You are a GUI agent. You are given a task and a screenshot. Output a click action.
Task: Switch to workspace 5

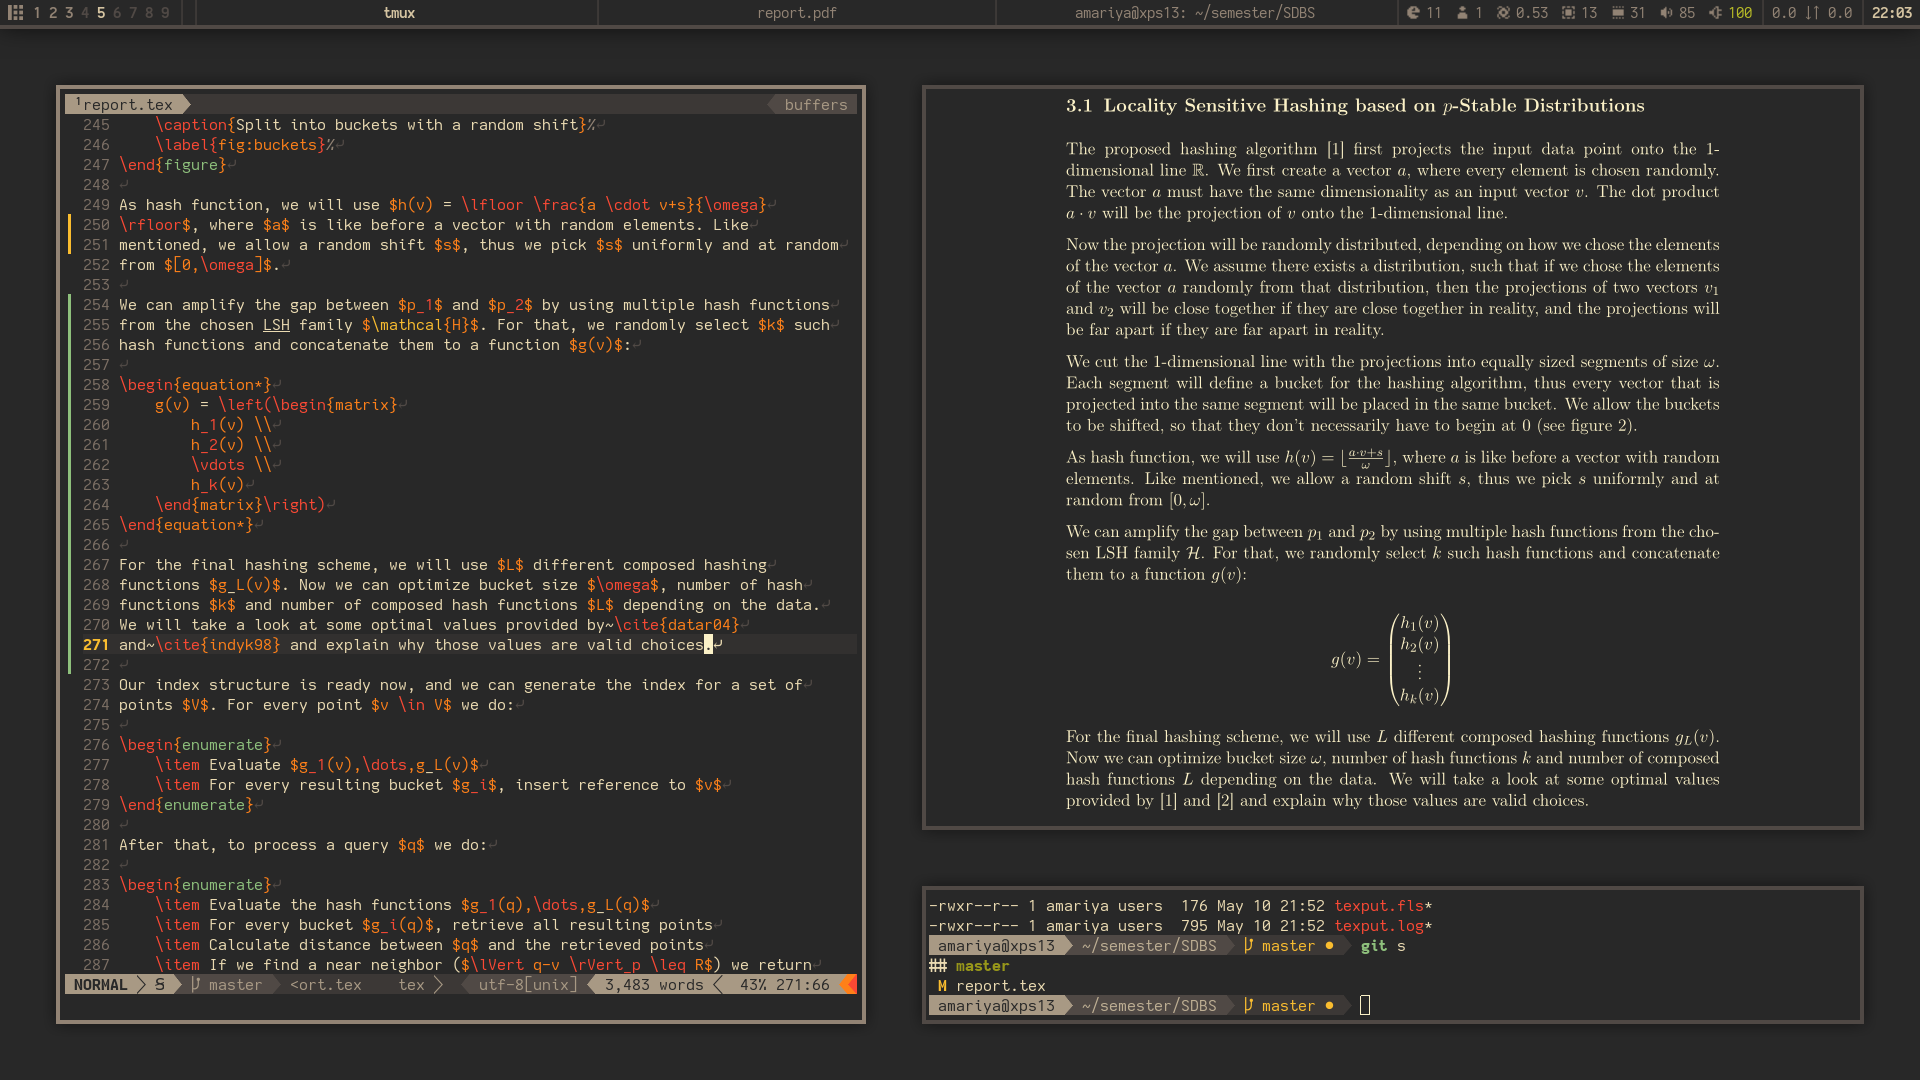101,13
